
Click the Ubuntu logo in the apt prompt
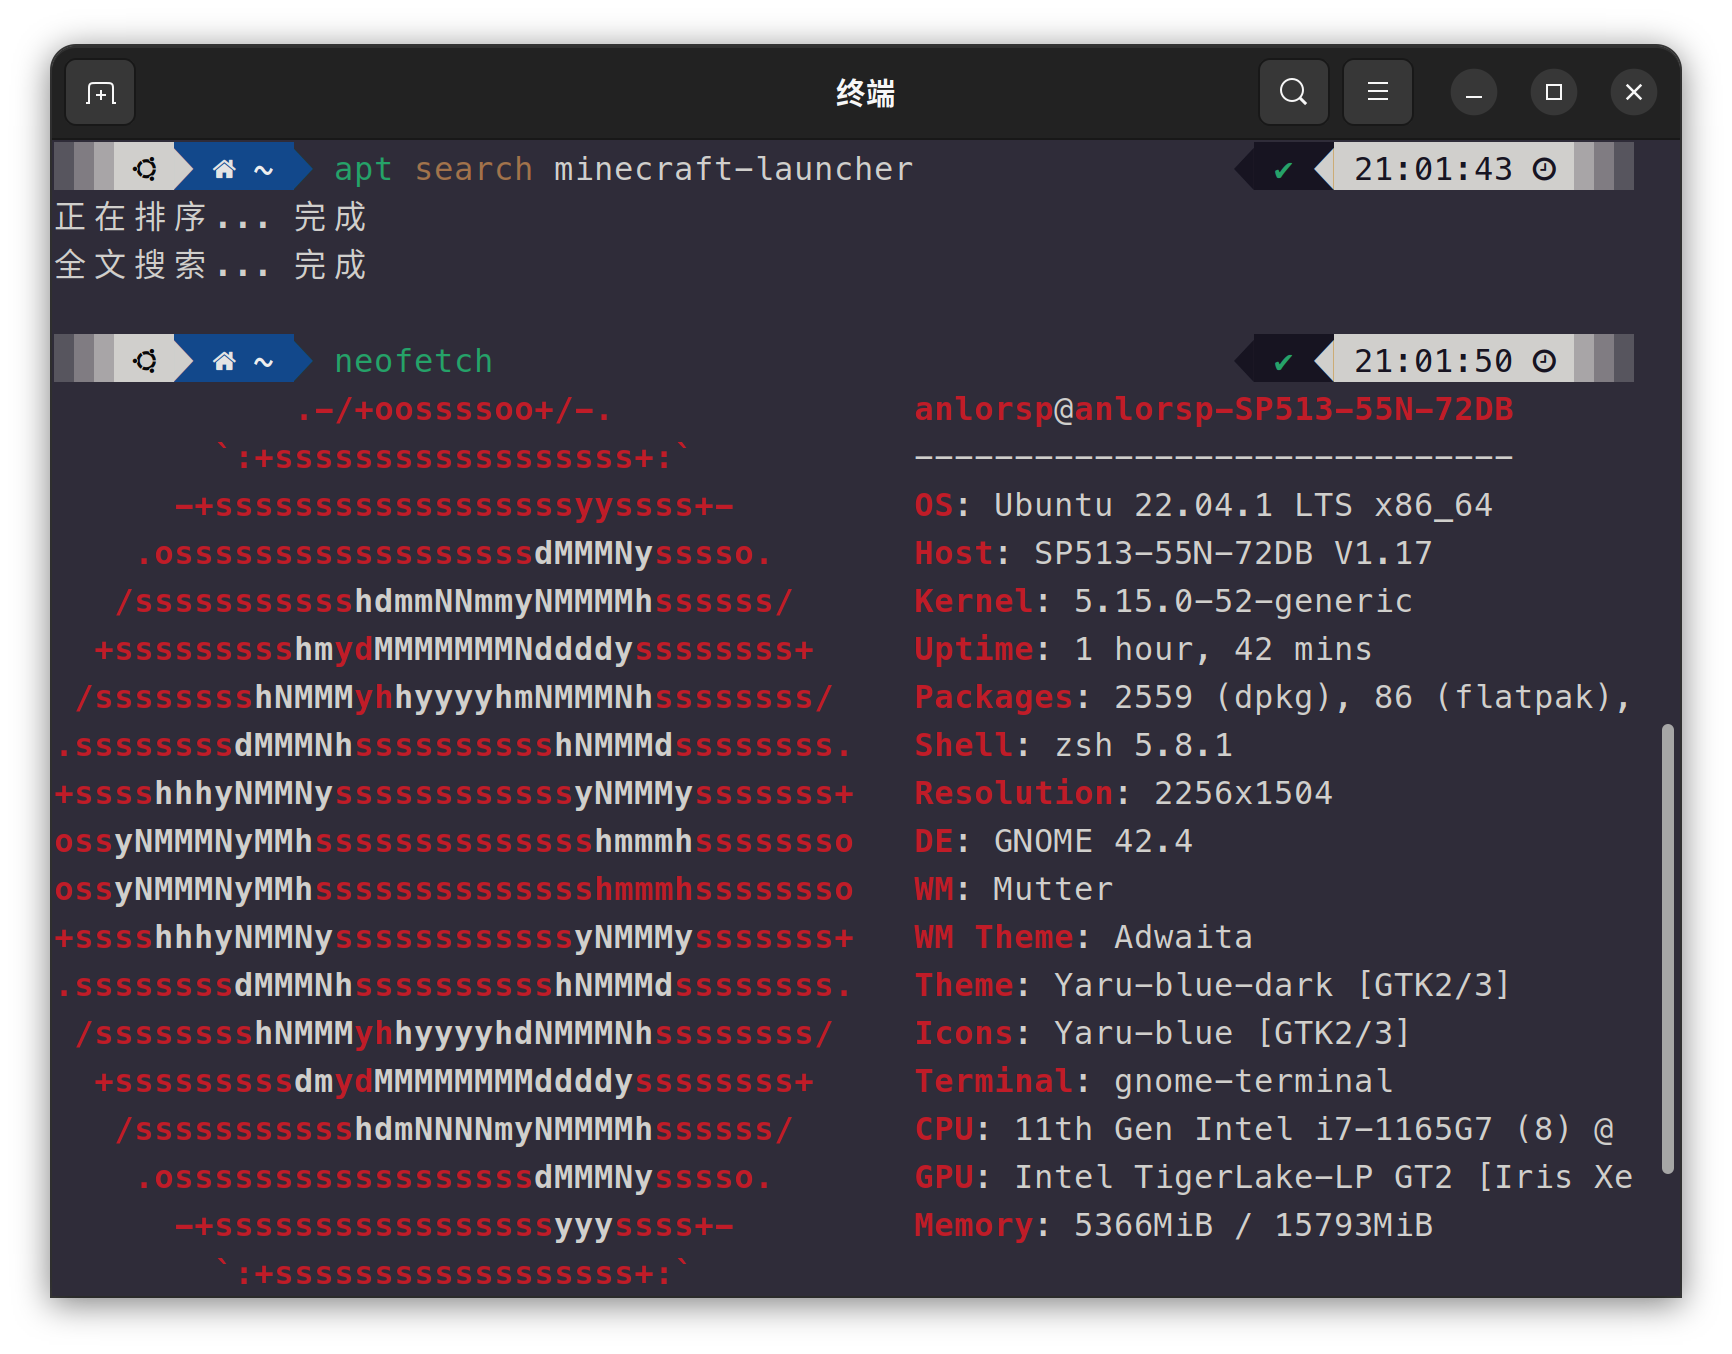(x=145, y=169)
